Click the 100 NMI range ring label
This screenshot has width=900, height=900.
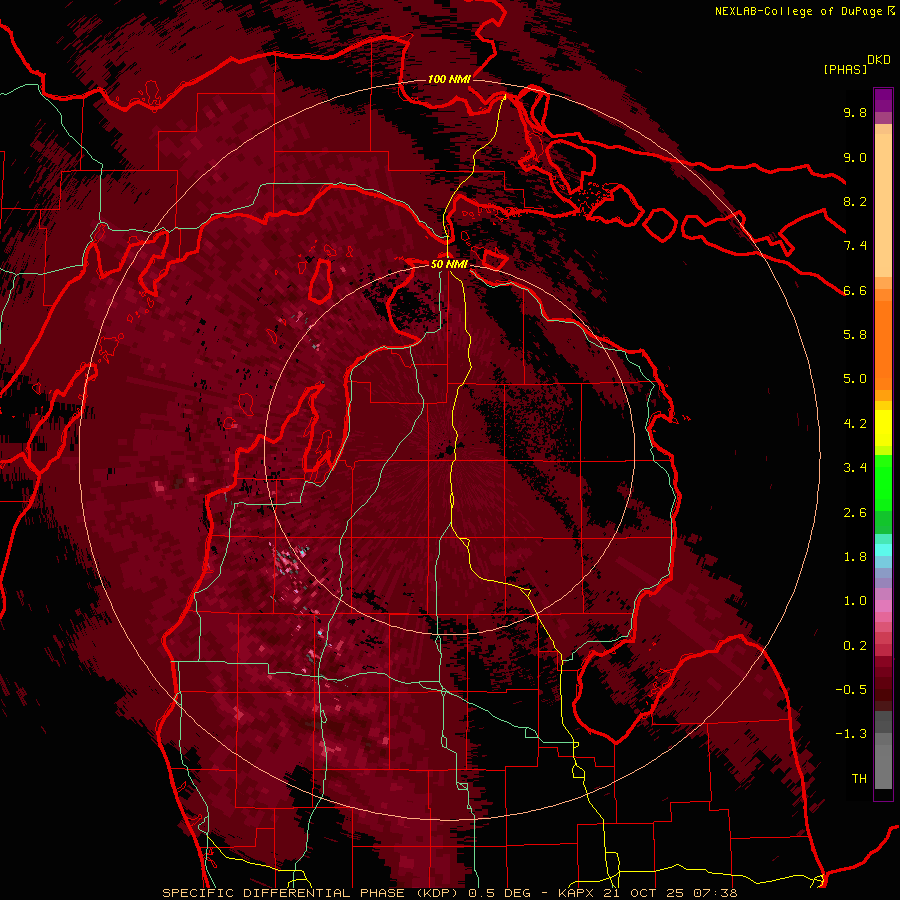(449, 79)
